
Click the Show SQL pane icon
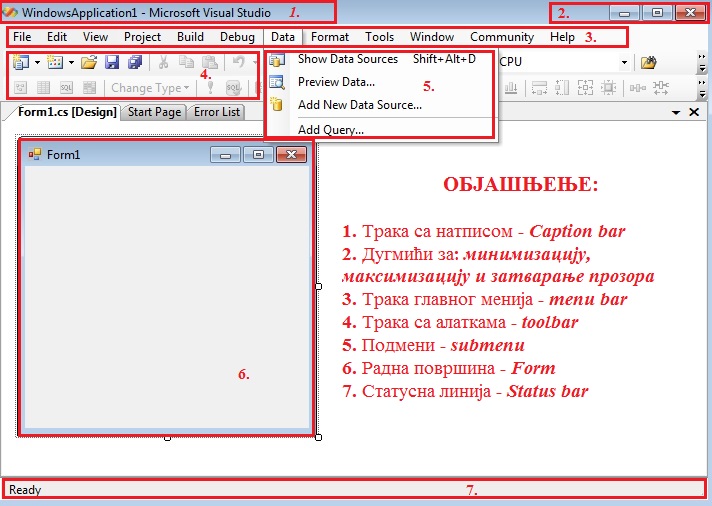pos(66,88)
